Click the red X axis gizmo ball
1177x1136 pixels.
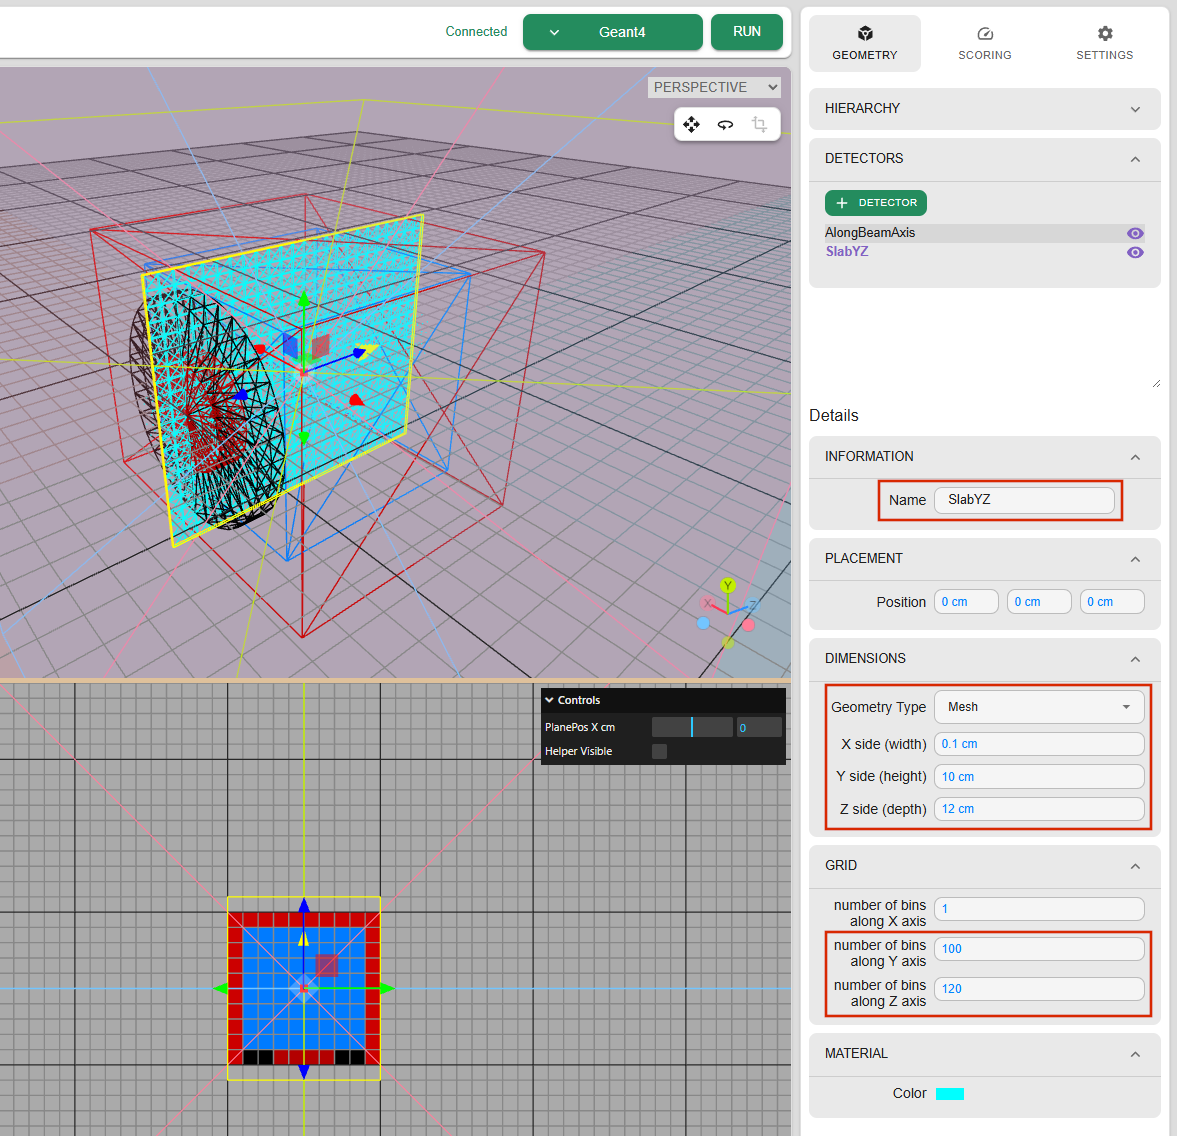pos(708,604)
